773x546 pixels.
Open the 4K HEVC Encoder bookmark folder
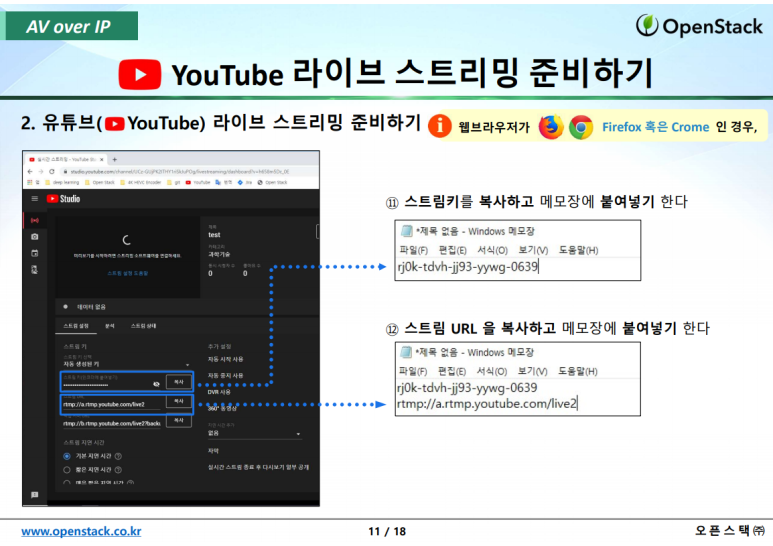point(141,182)
